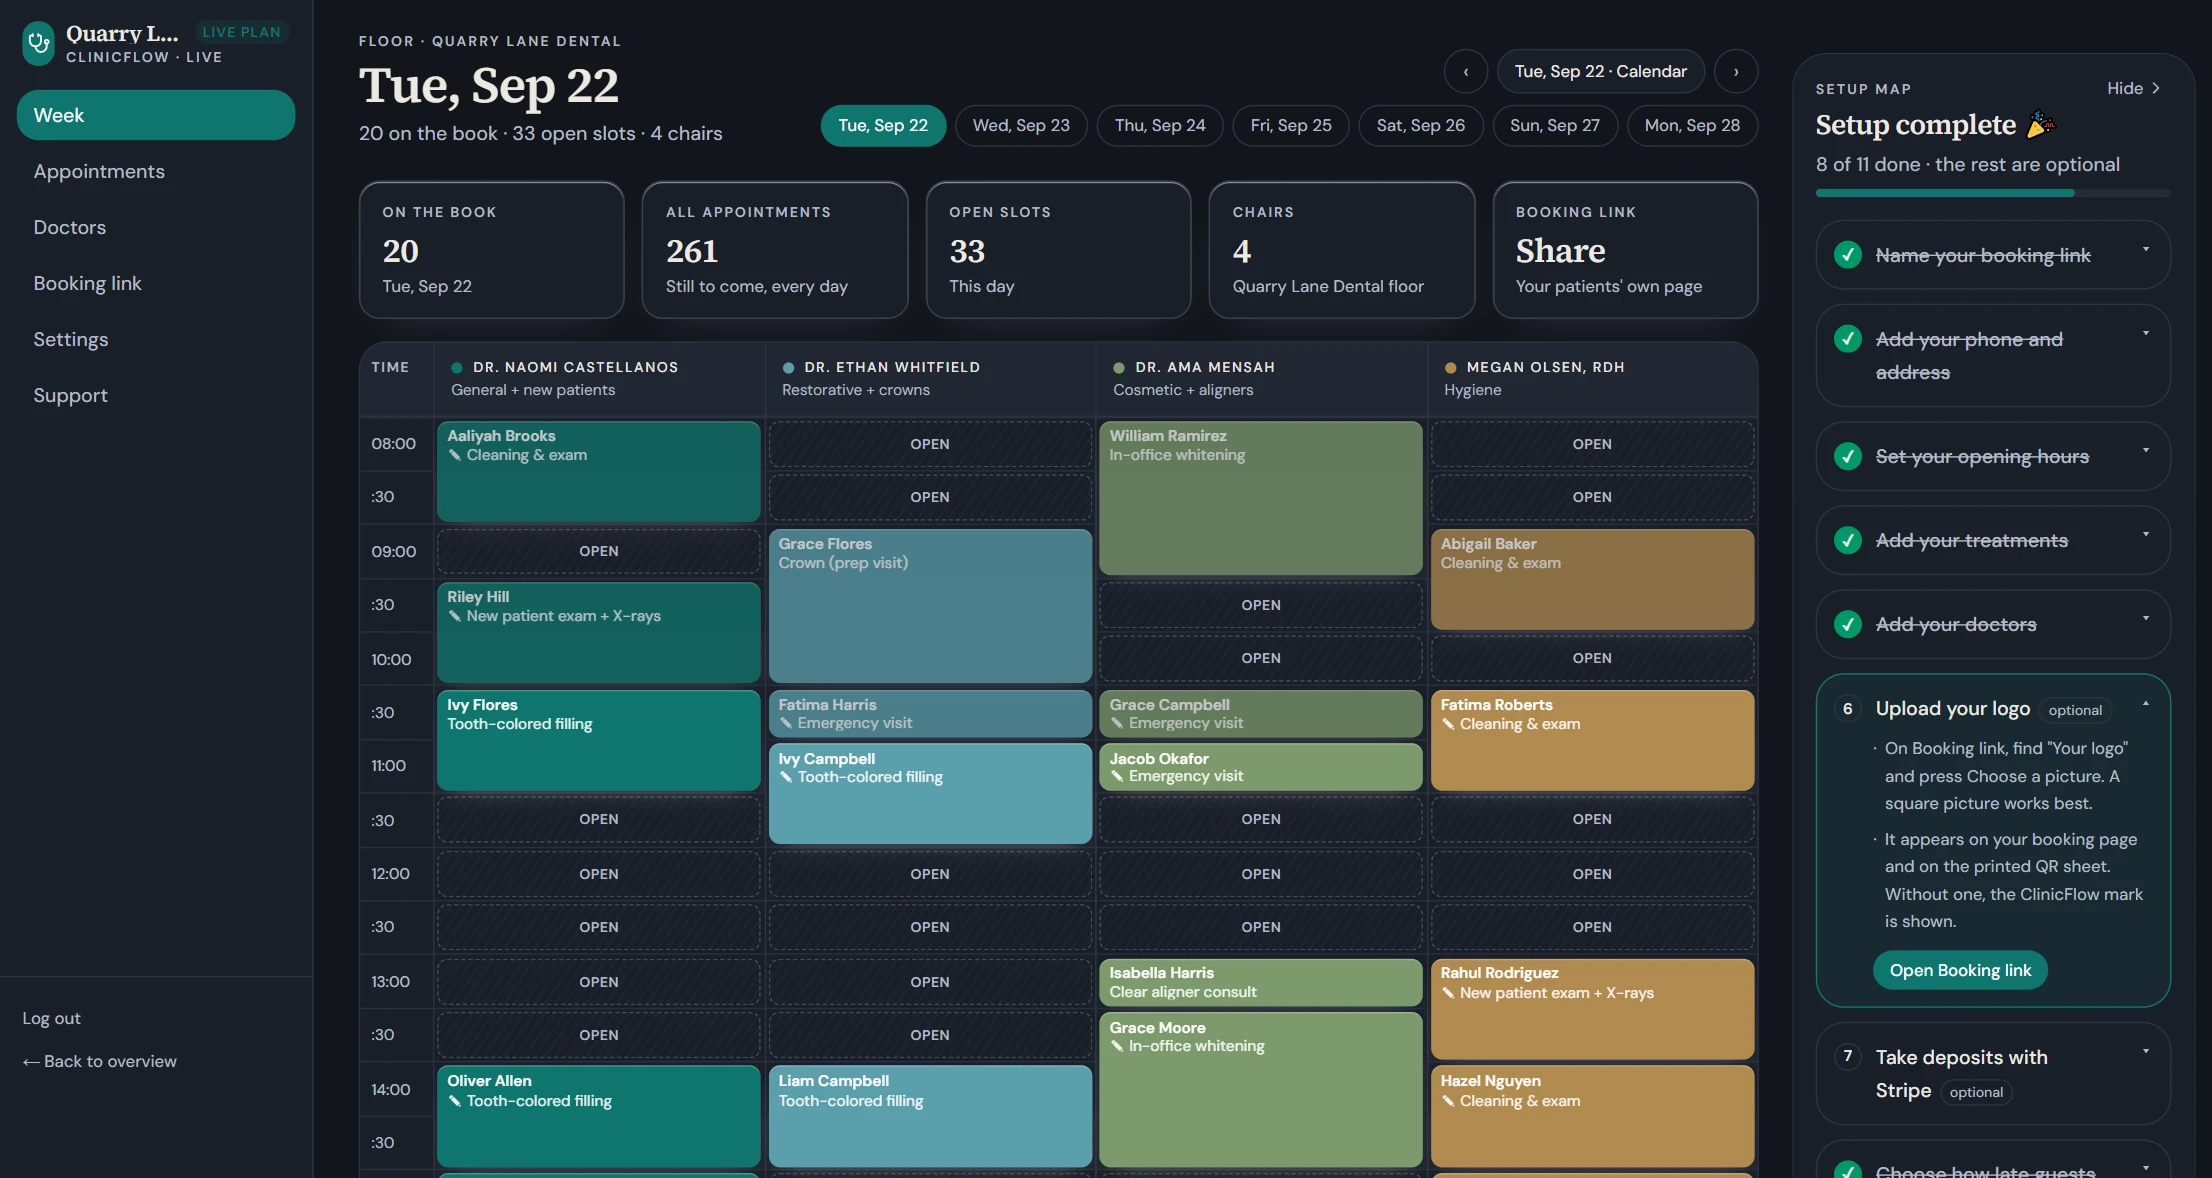Screen dimensions: 2212x1178
Task: Click the number 6 badge on Upload your logo
Action: coord(1848,709)
